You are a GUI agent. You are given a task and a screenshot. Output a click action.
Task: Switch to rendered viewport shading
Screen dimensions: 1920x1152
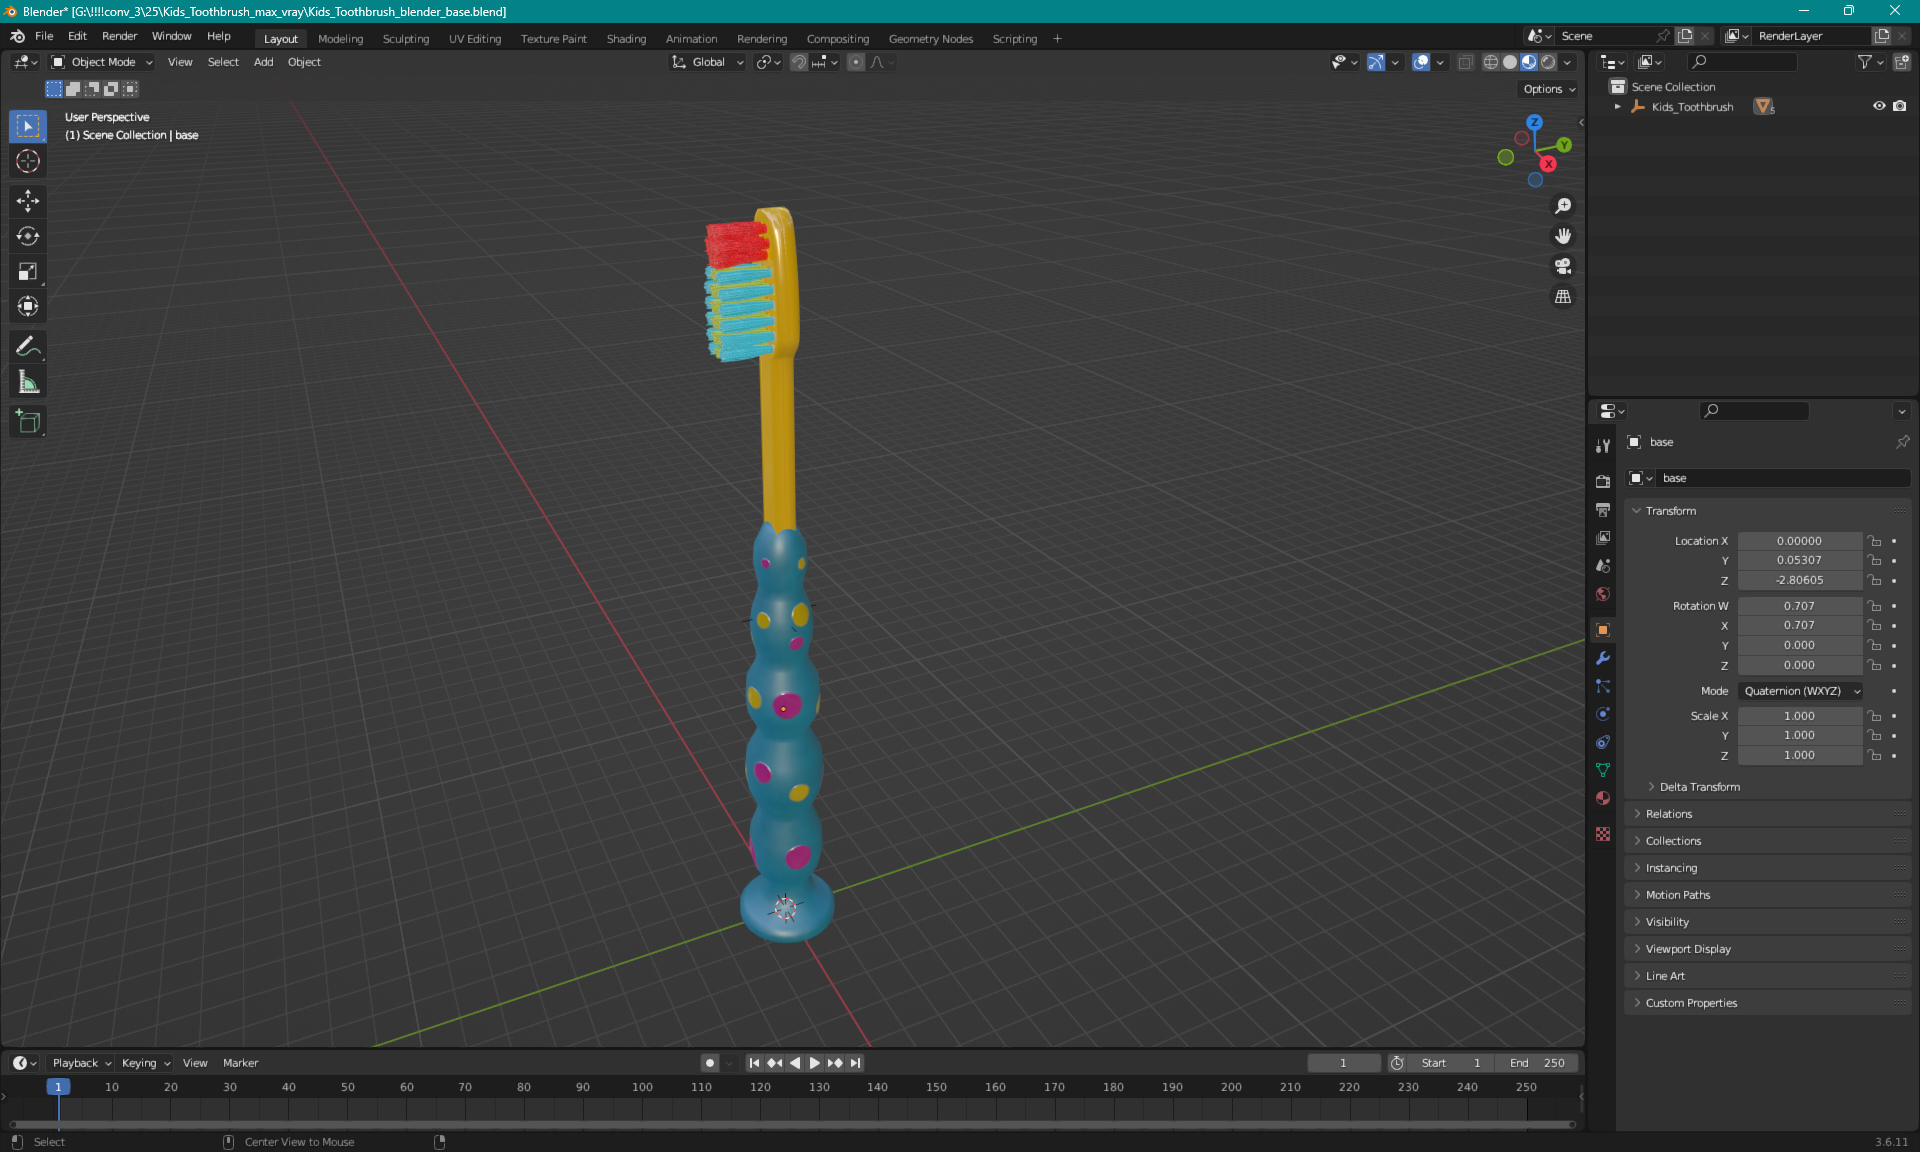coord(1548,62)
